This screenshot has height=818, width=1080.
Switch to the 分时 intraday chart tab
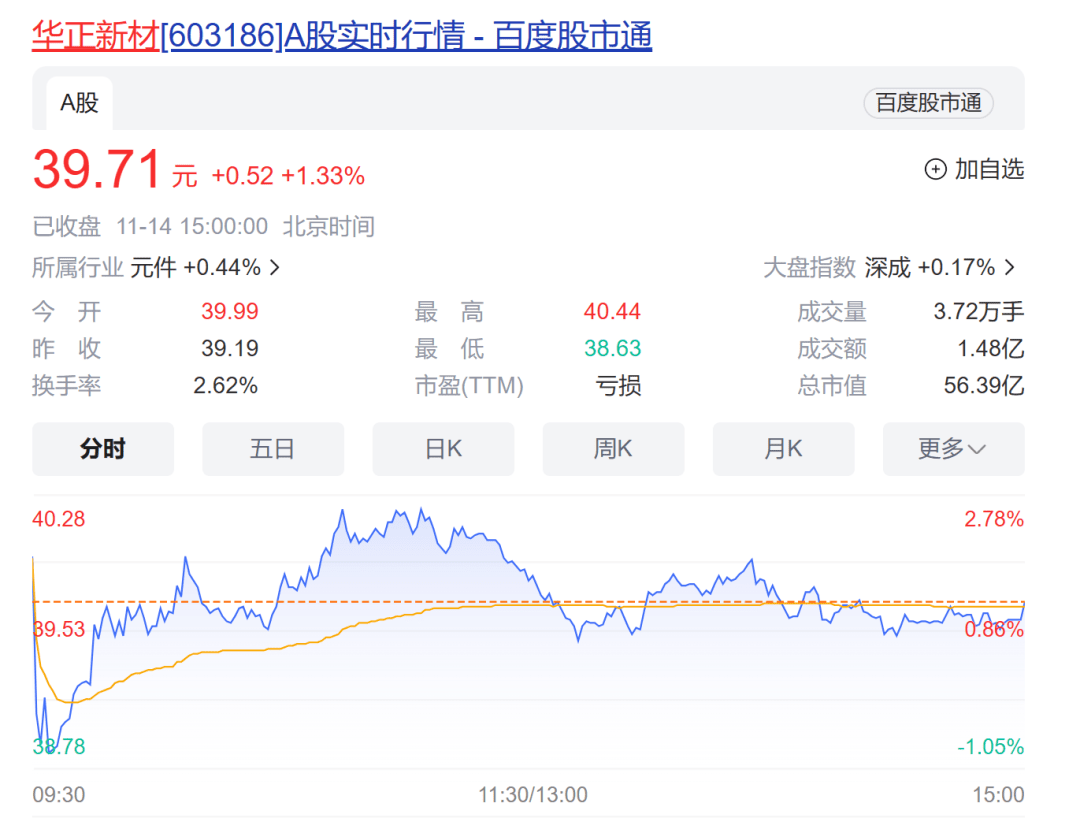[x=103, y=449]
